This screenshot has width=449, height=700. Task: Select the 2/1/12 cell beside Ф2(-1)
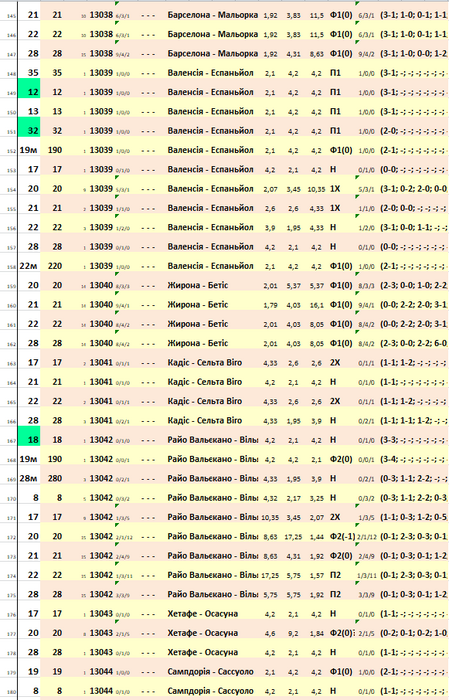pyautogui.click(x=367, y=537)
